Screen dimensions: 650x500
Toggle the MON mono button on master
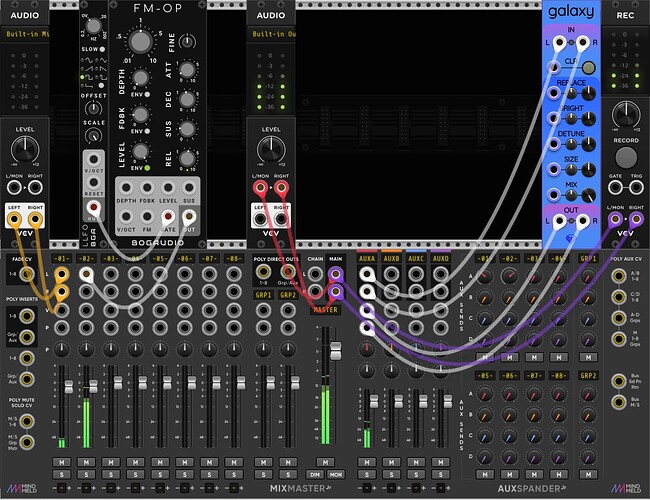click(336, 474)
